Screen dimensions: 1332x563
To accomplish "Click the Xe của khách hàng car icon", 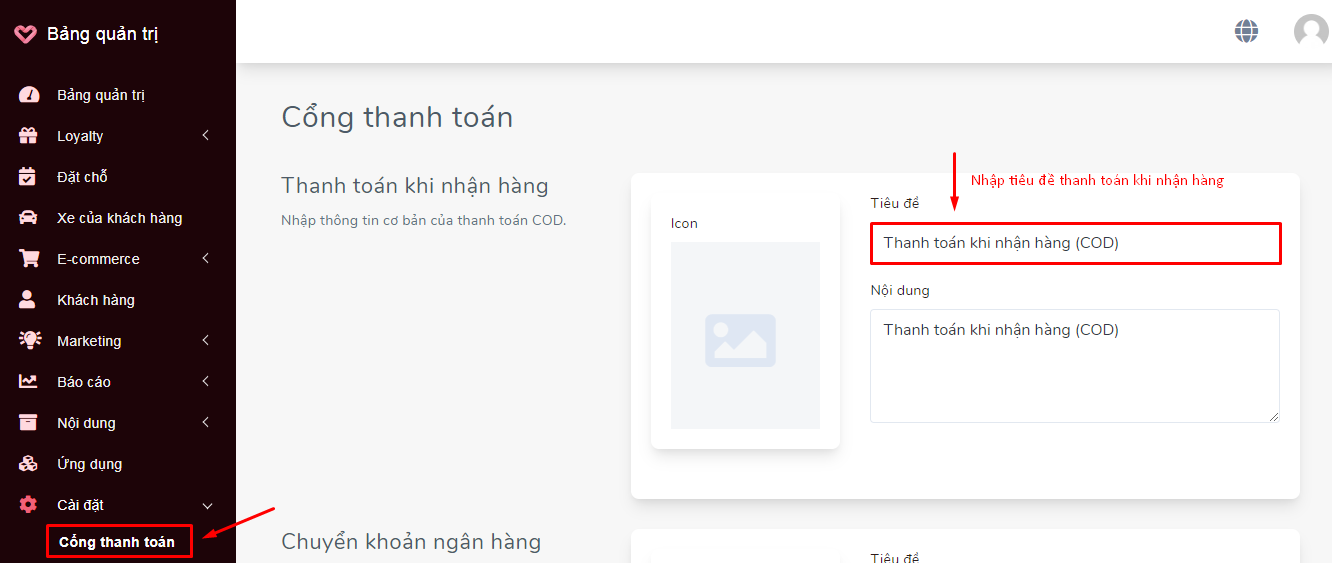I will [x=28, y=218].
